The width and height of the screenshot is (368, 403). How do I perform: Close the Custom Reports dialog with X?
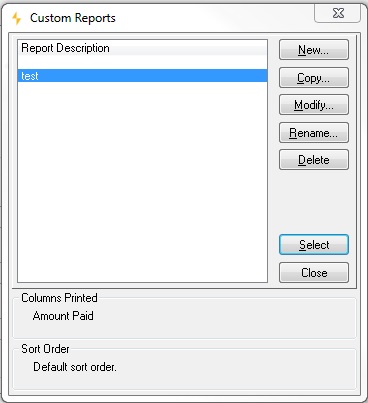(x=337, y=14)
